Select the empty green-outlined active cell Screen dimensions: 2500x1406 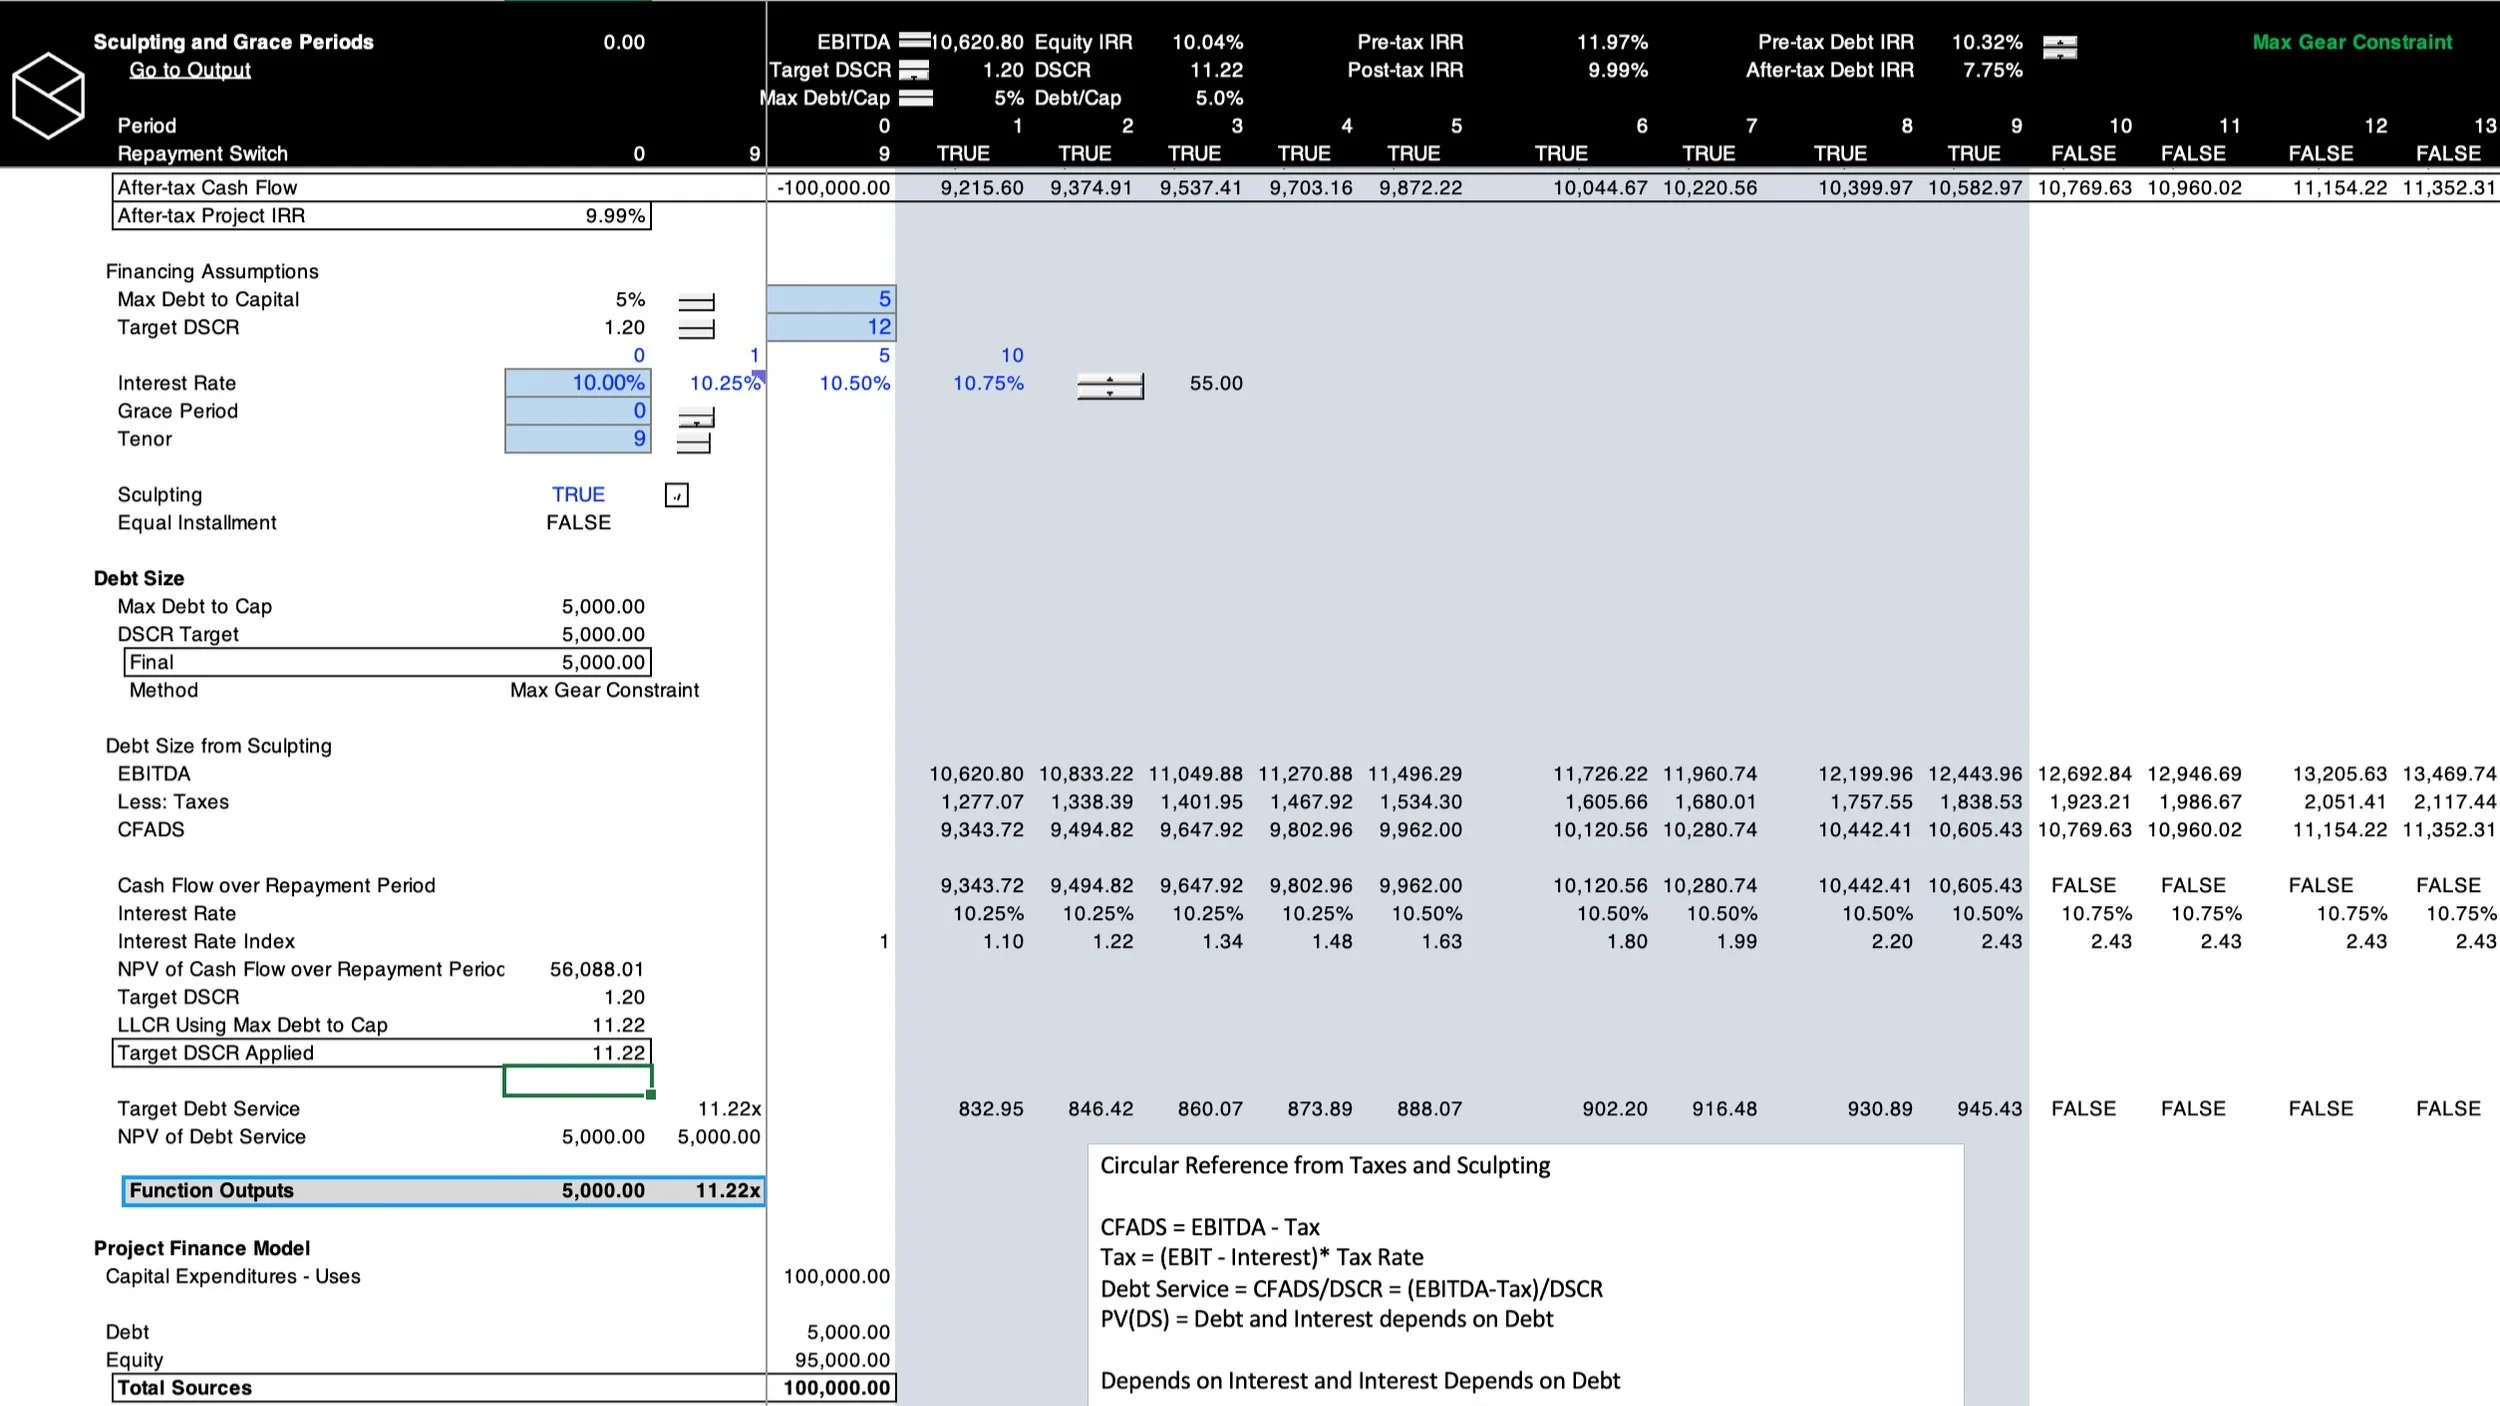[x=577, y=1081]
